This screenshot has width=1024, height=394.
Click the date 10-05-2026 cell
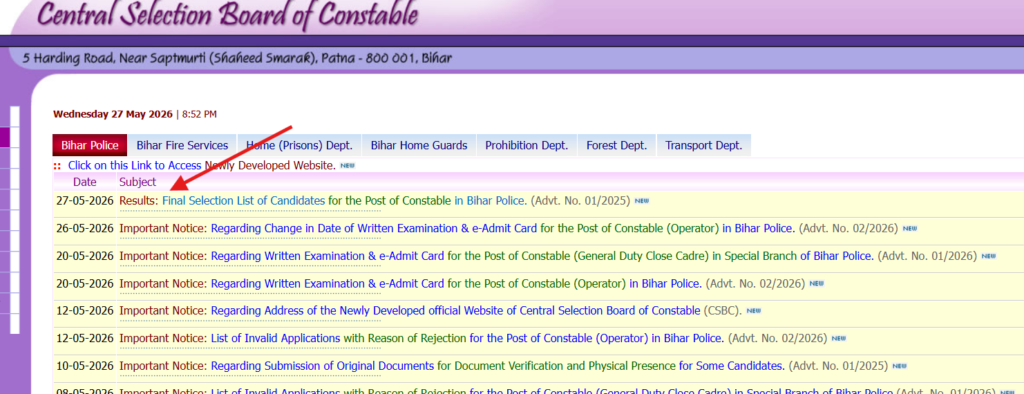pyautogui.click(x=84, y=365)
